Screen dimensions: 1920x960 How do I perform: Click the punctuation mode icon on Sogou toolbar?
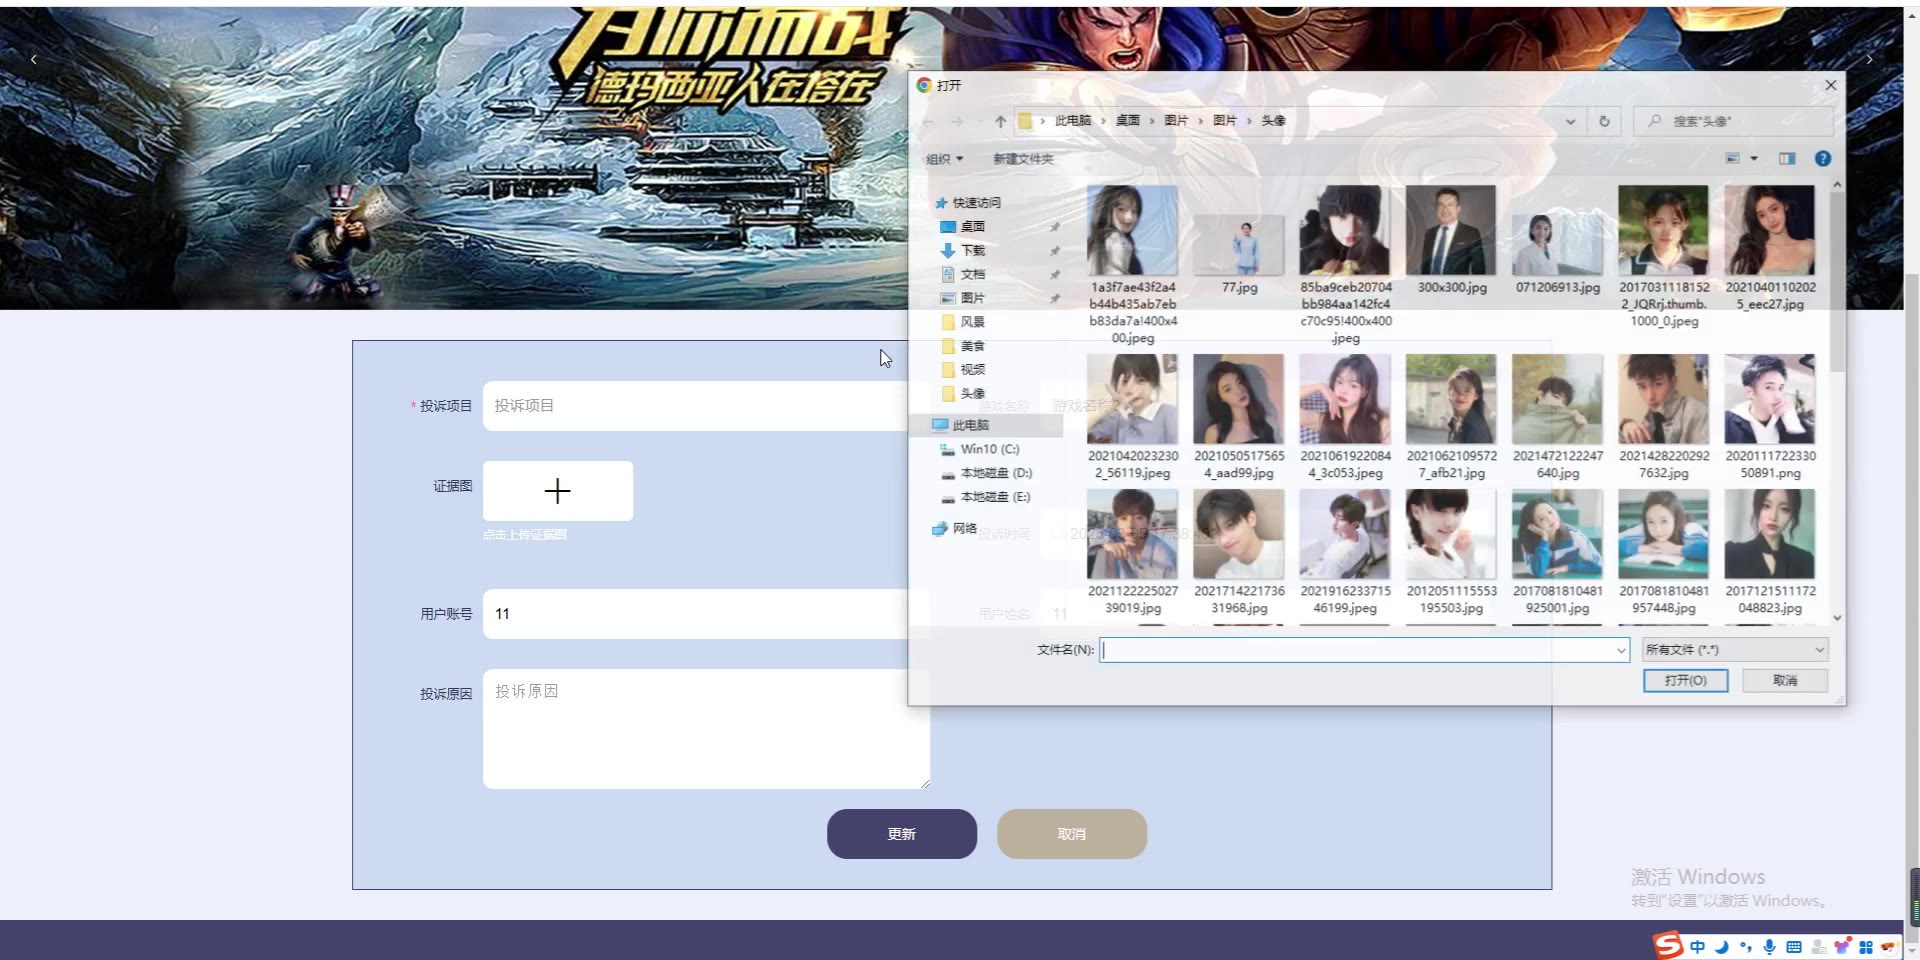(x=1745, y=947)
